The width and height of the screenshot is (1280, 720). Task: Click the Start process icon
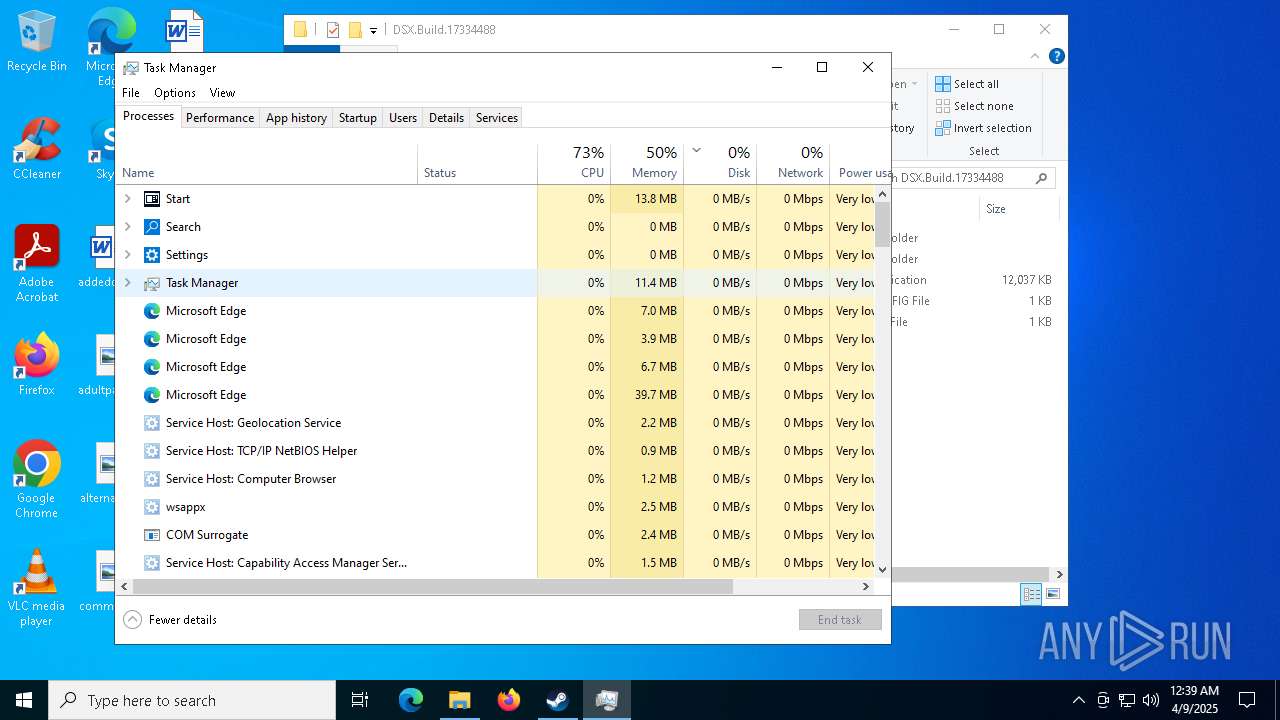pos(152,199)
